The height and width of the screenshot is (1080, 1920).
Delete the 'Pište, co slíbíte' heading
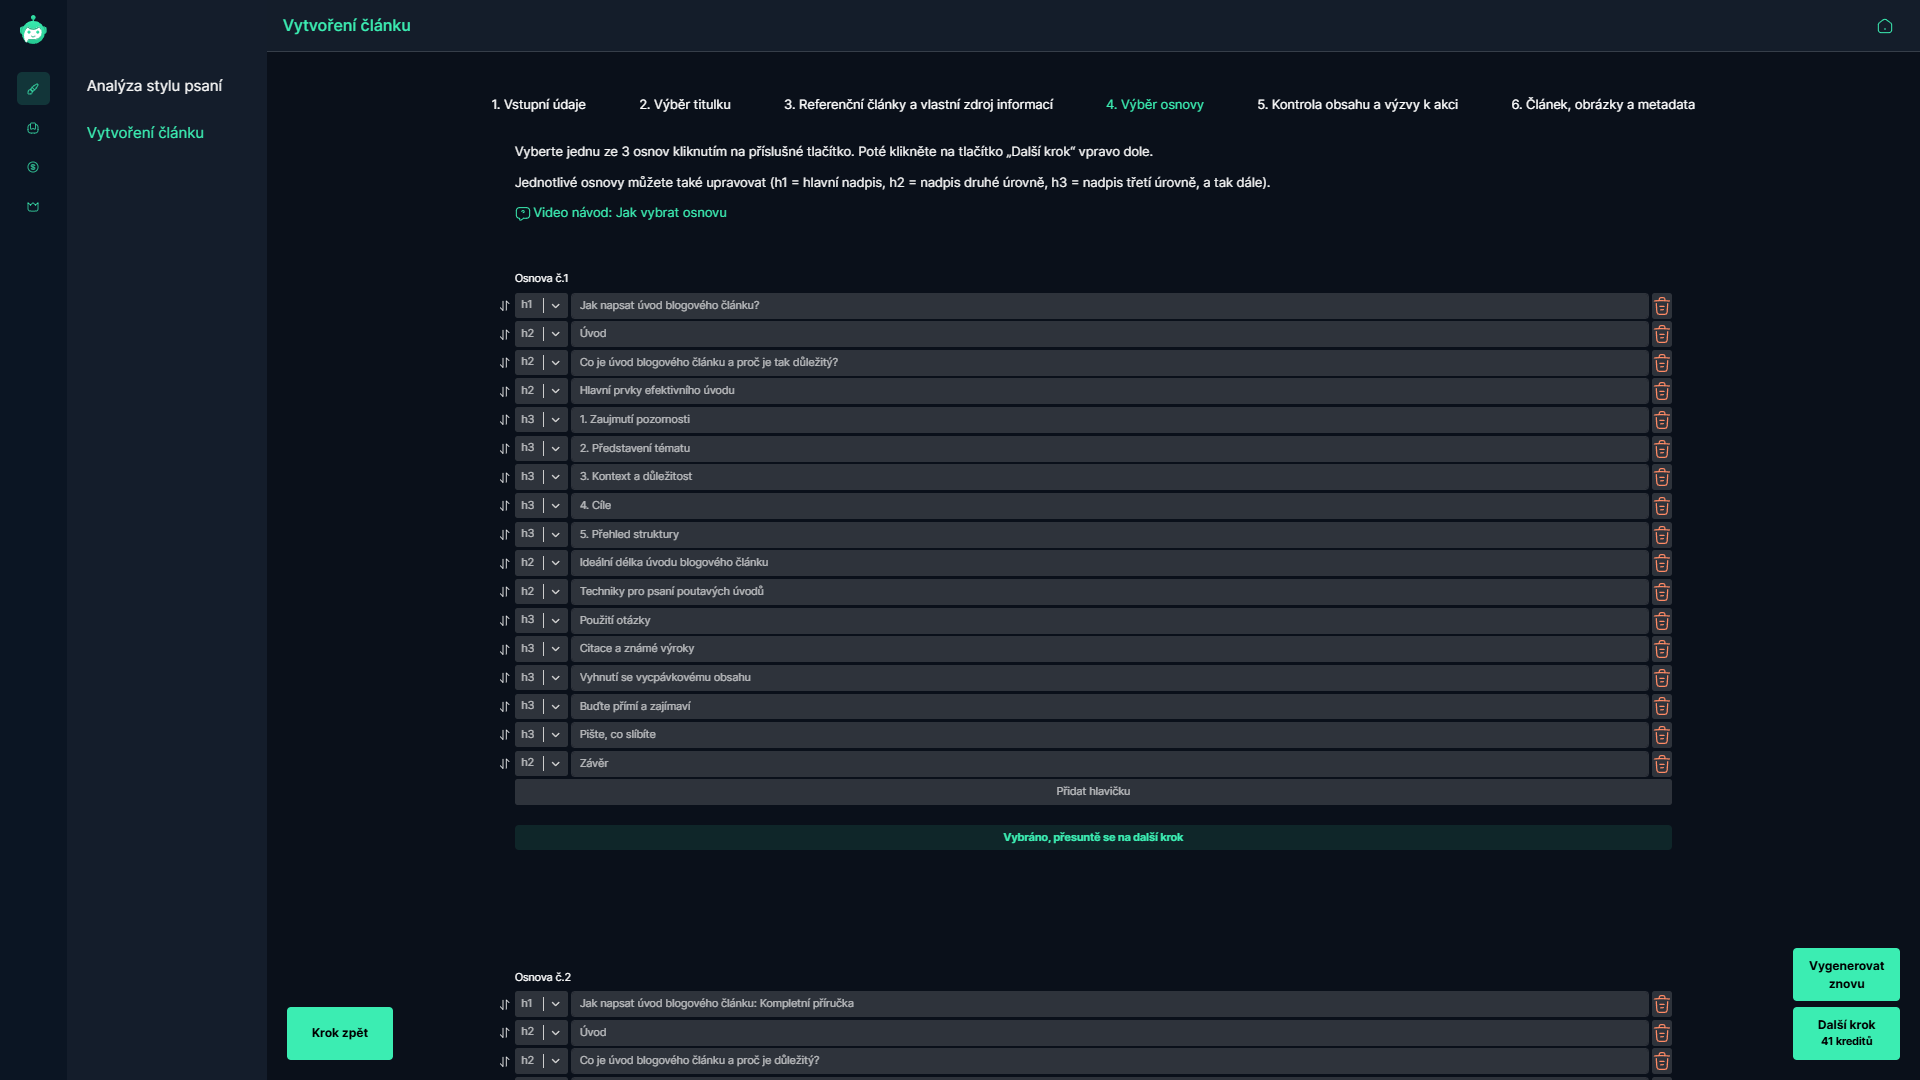point(1661,735)
